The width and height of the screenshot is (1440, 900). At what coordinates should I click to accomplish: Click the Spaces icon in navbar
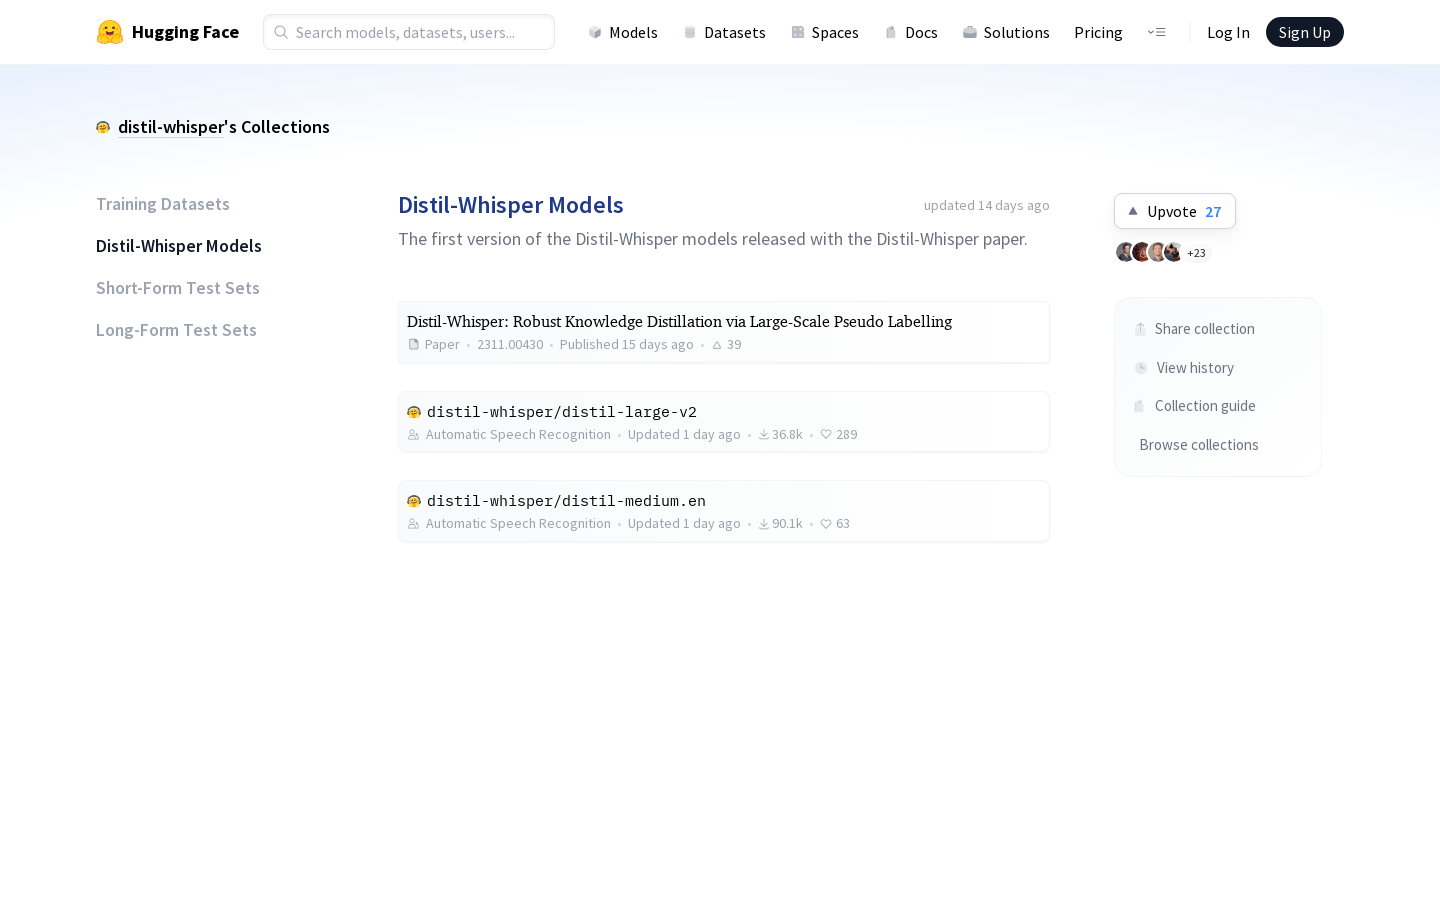[798, 32]
